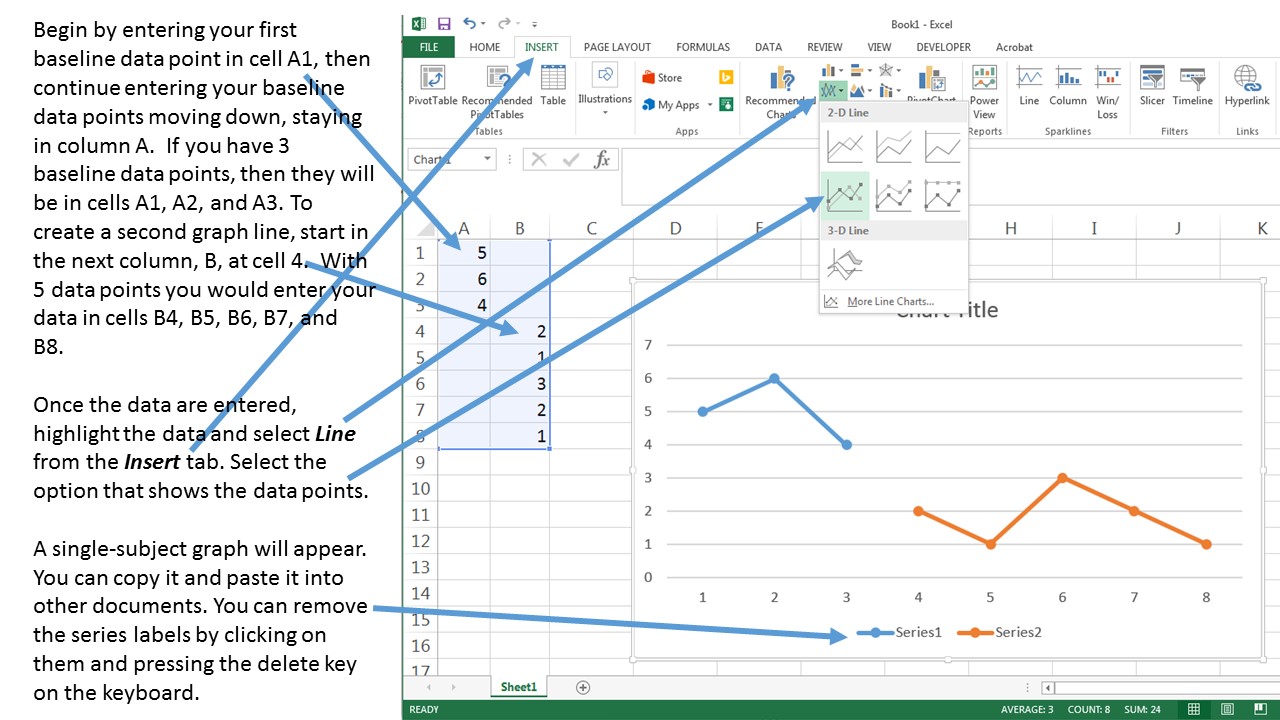Viewport: 1280px width, 720px height.
Task: Open the REVIEW tab
Action: (x=825, y=47)
